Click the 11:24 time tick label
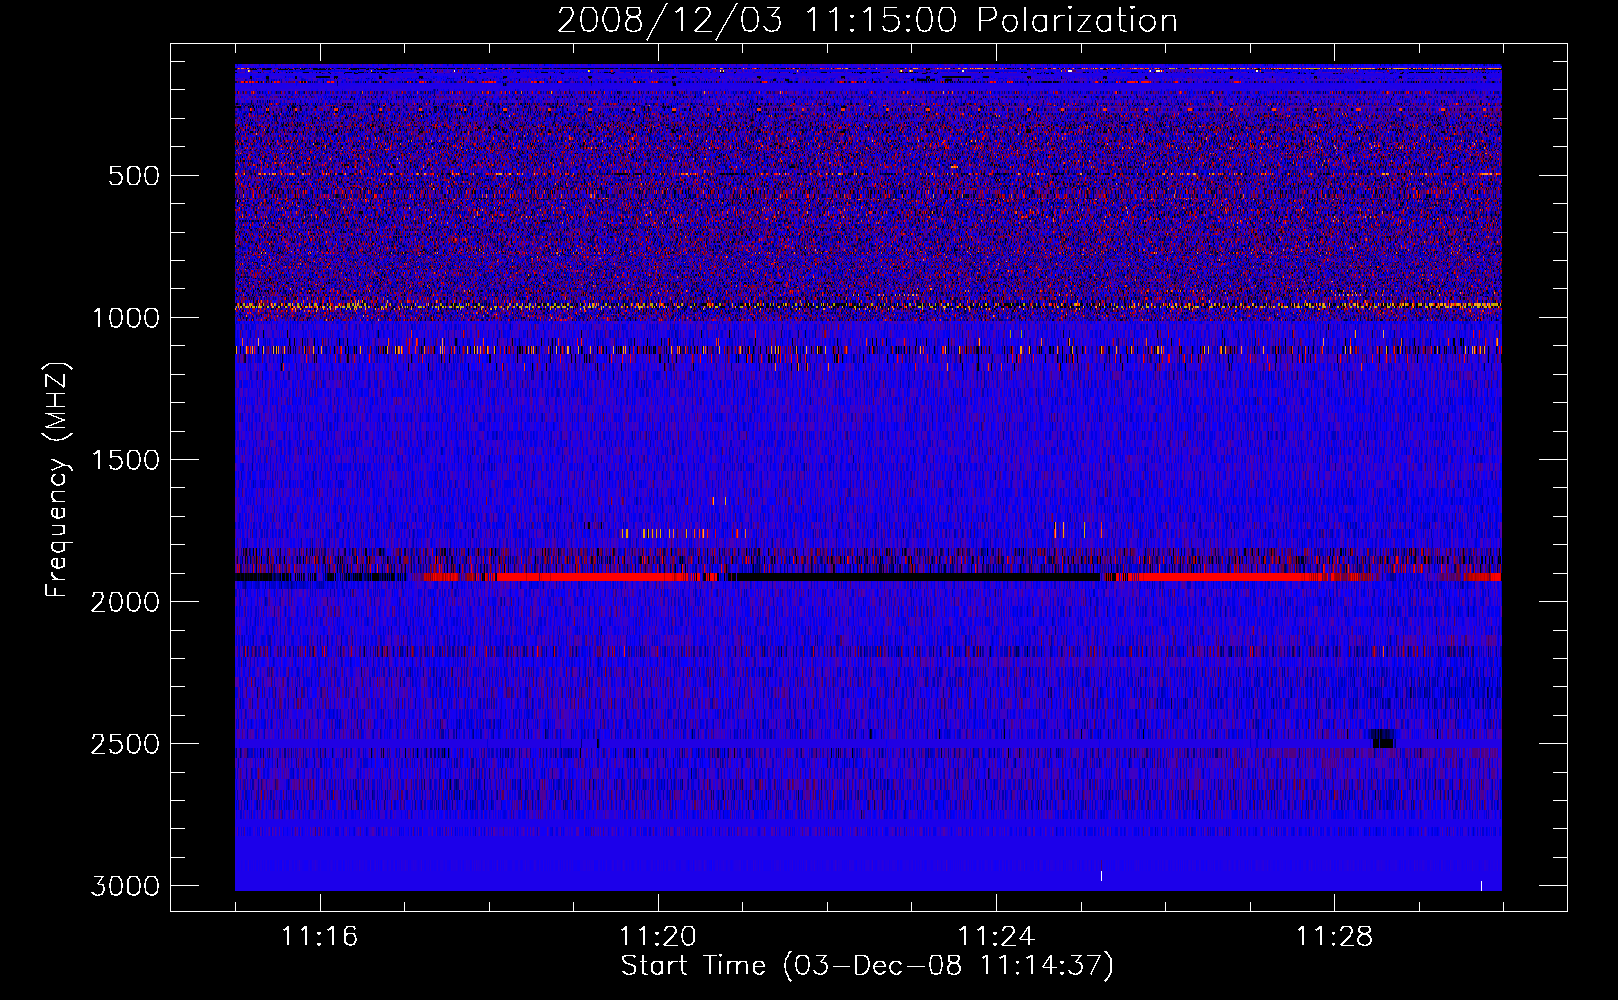 pos(996,937)
